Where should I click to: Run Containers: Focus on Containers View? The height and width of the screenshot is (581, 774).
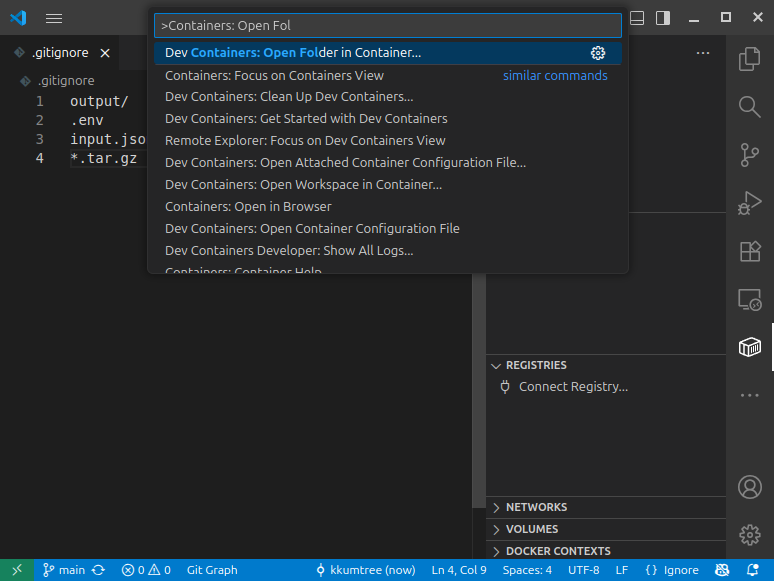coord(387,76)
